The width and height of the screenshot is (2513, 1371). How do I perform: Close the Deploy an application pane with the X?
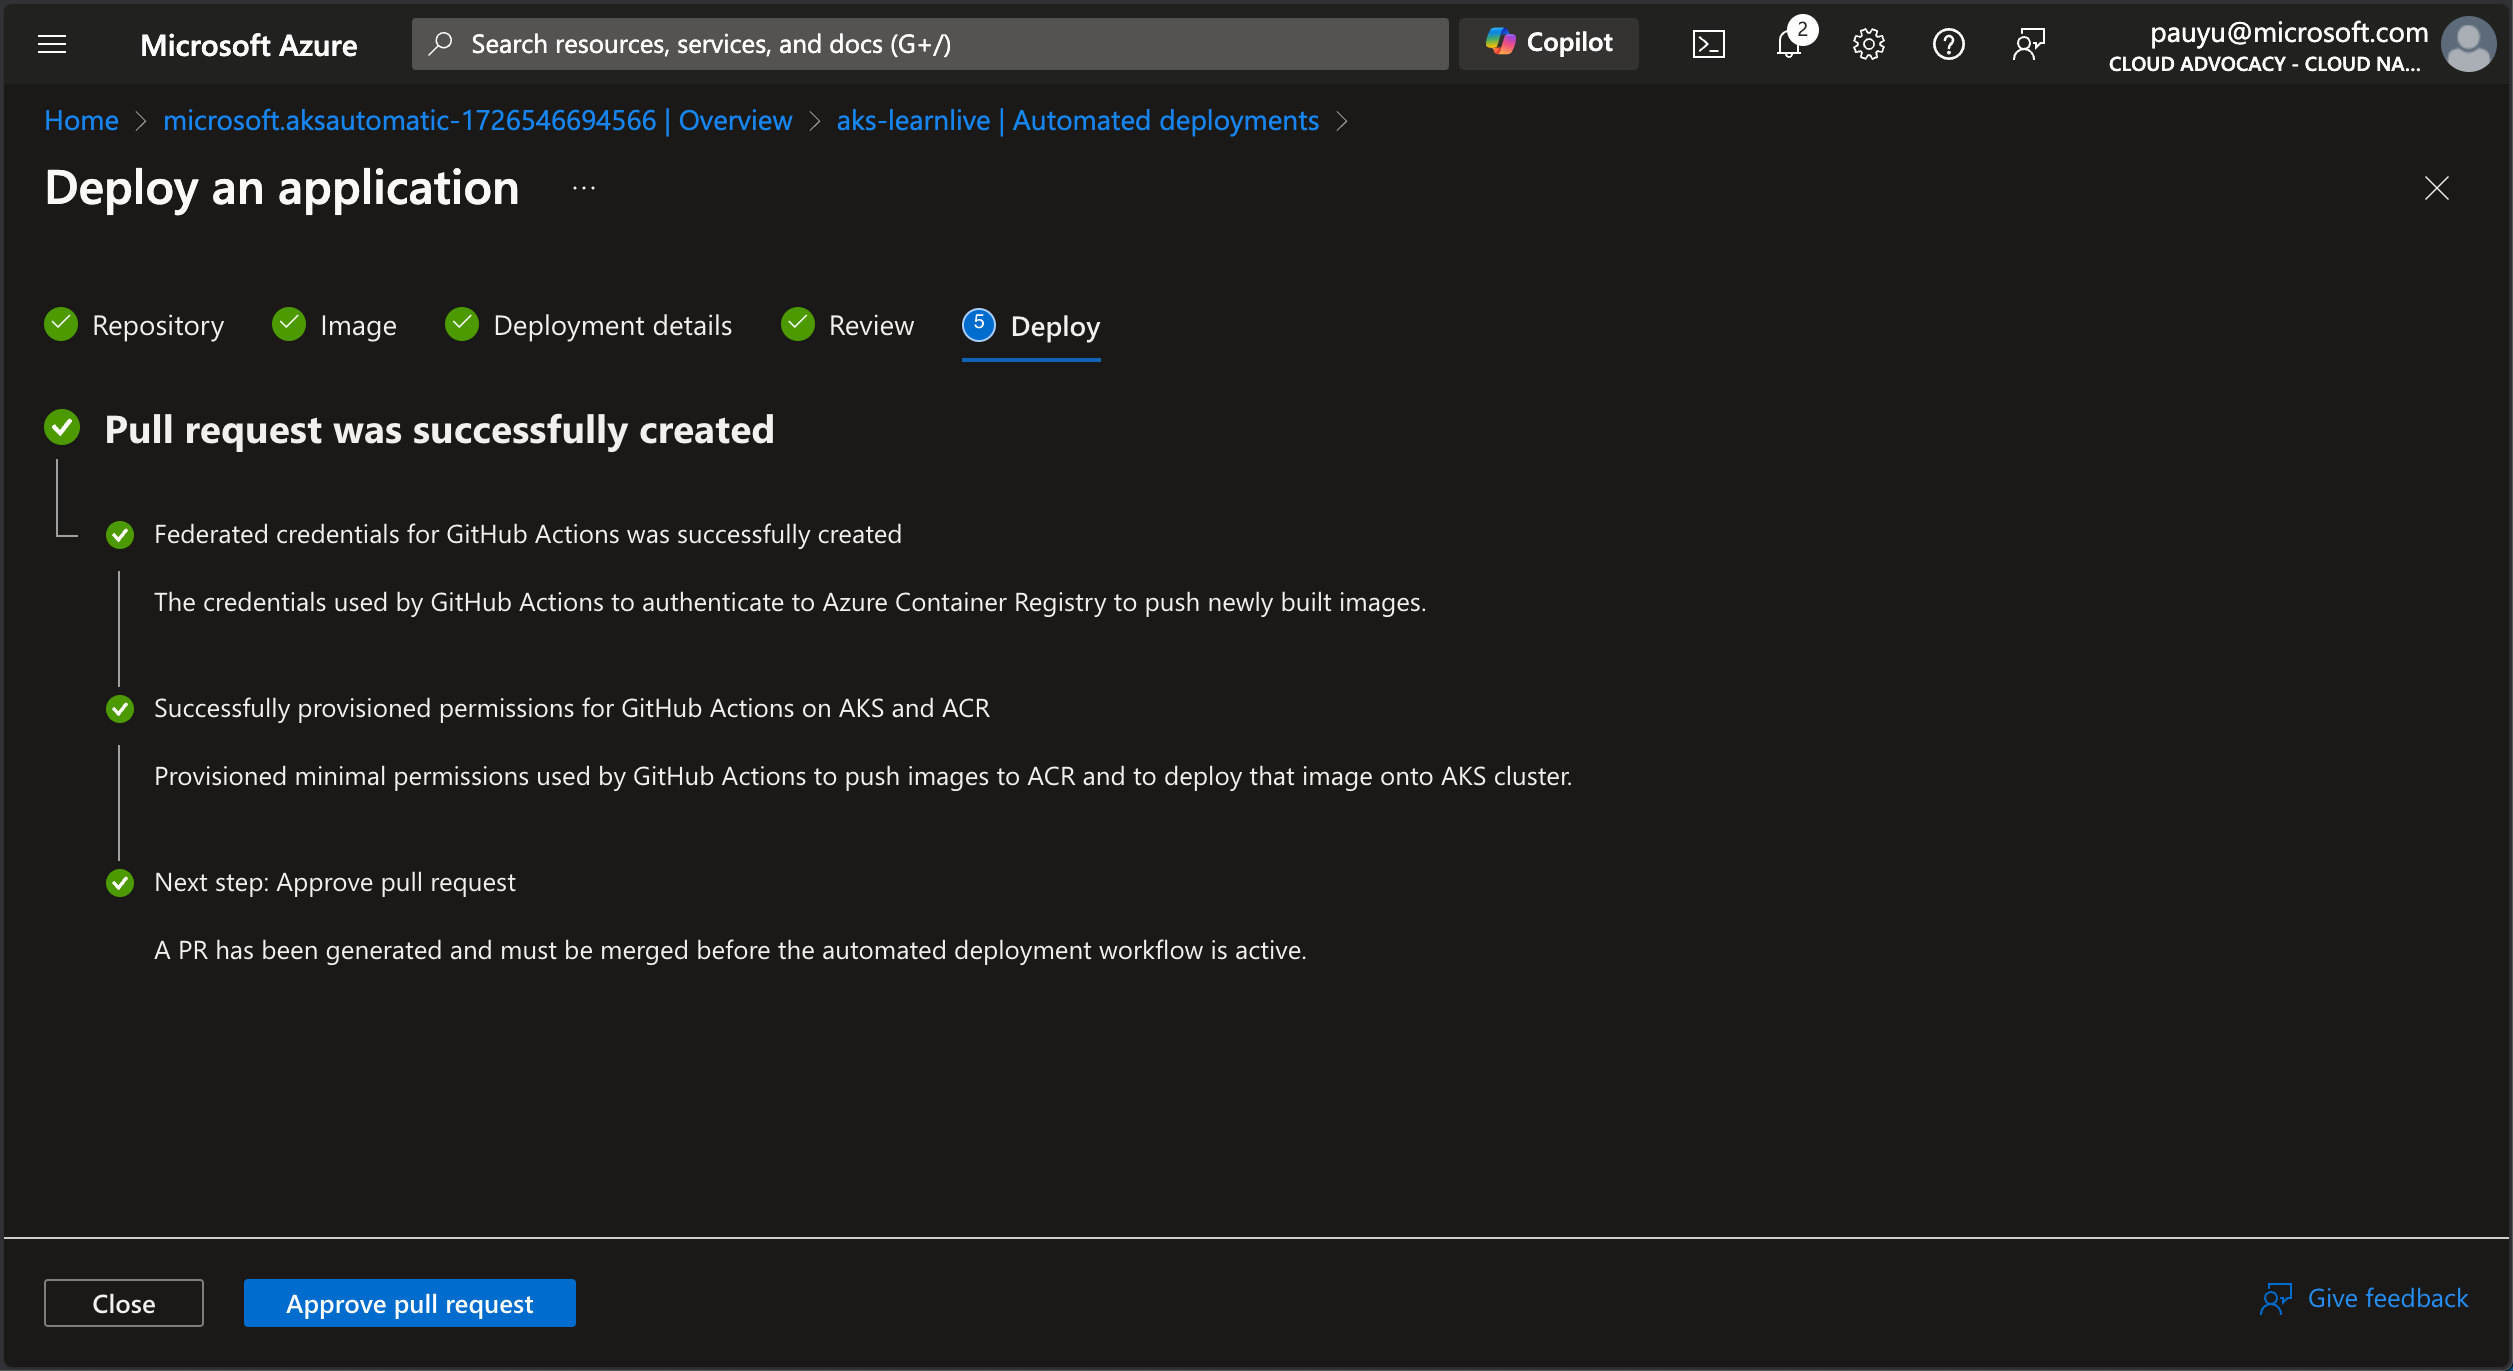(x=2436, y=188)
